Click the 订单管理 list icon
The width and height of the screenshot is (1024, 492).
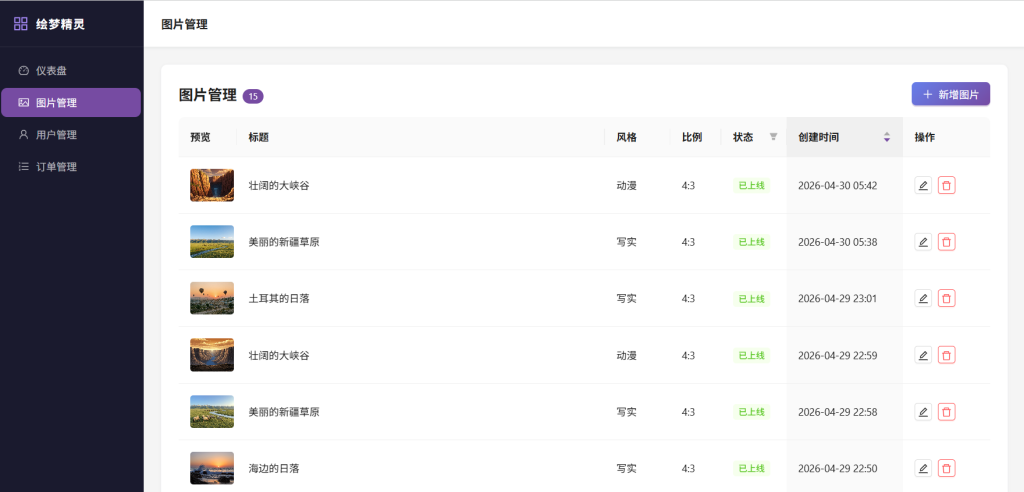(24, 166)
